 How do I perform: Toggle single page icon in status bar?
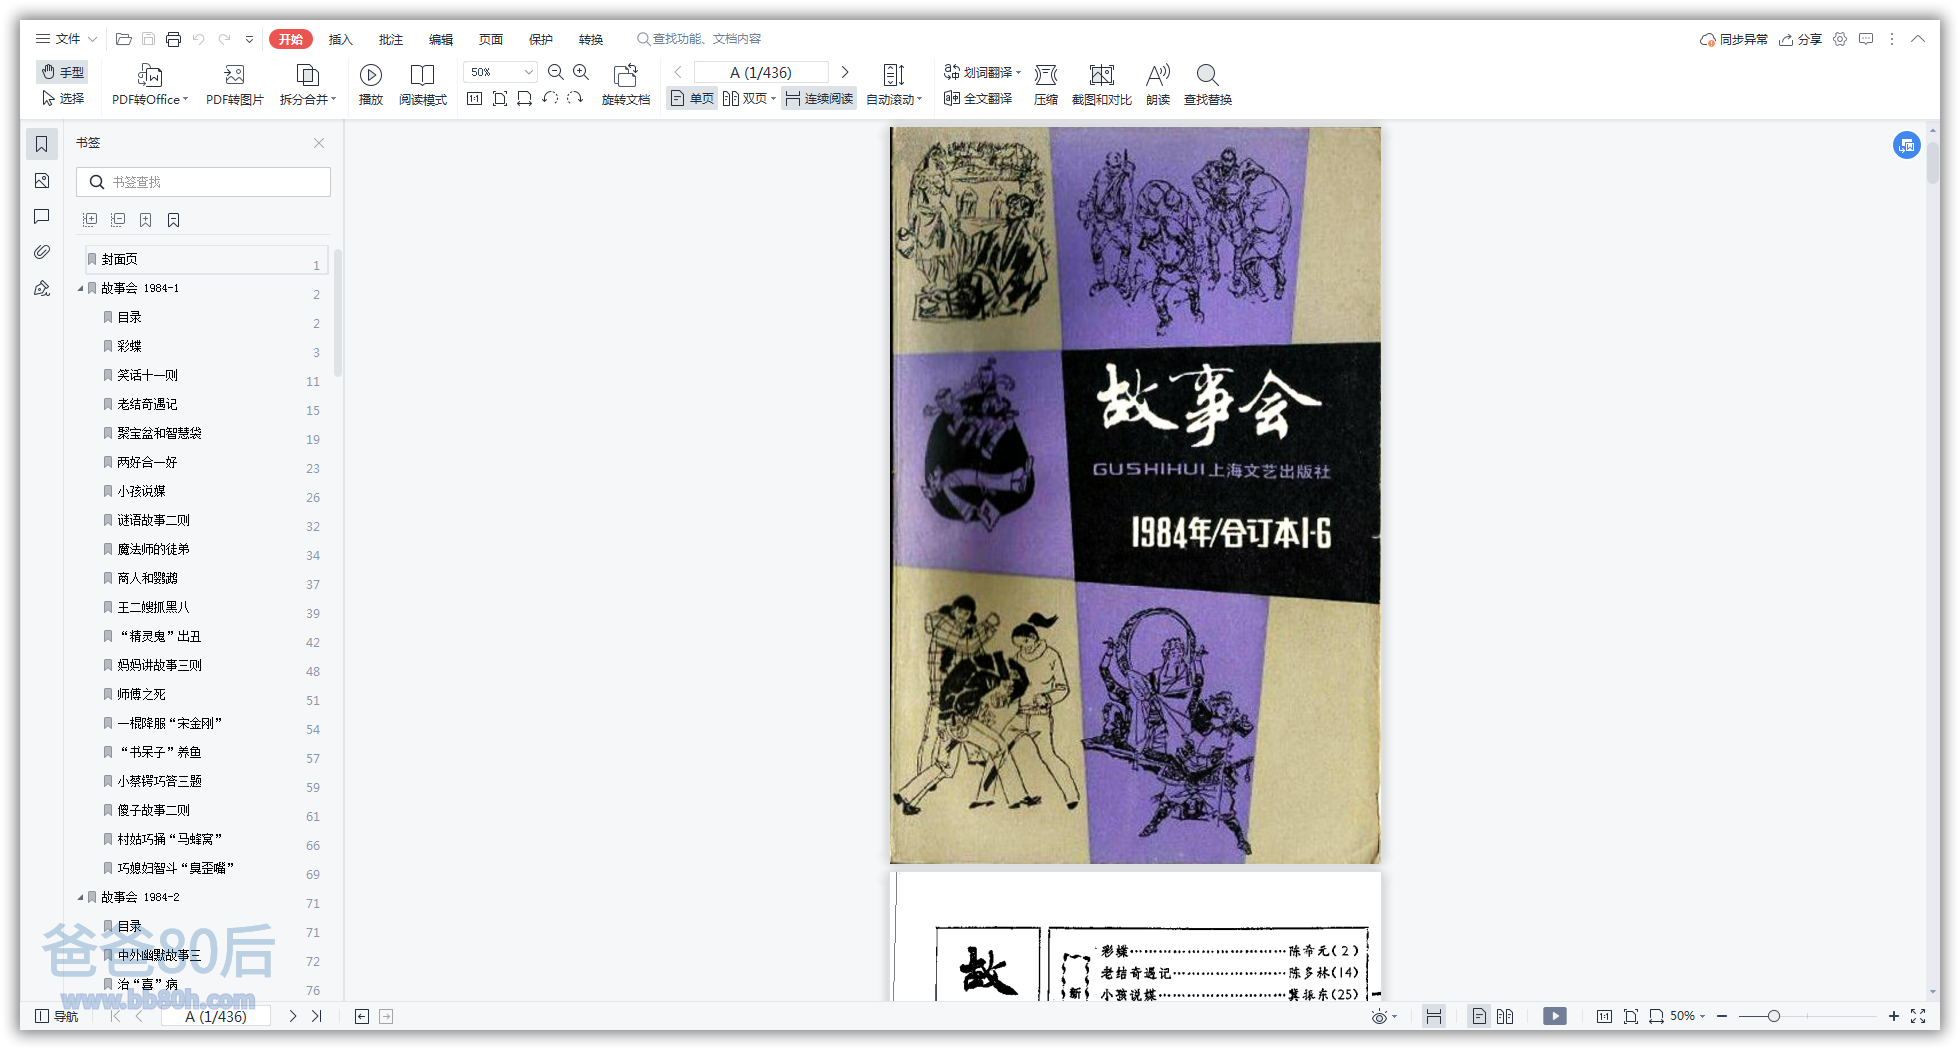coord(1479,1016)
